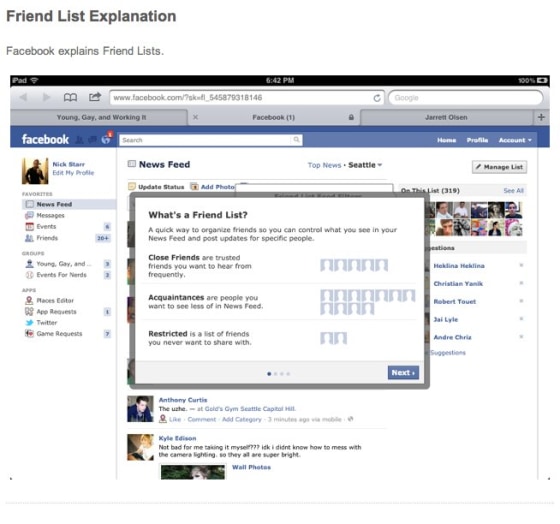Viewport: 560px width, 524px height.
Task: Open Anthony Curtis's profile name link
Action: 183,400
